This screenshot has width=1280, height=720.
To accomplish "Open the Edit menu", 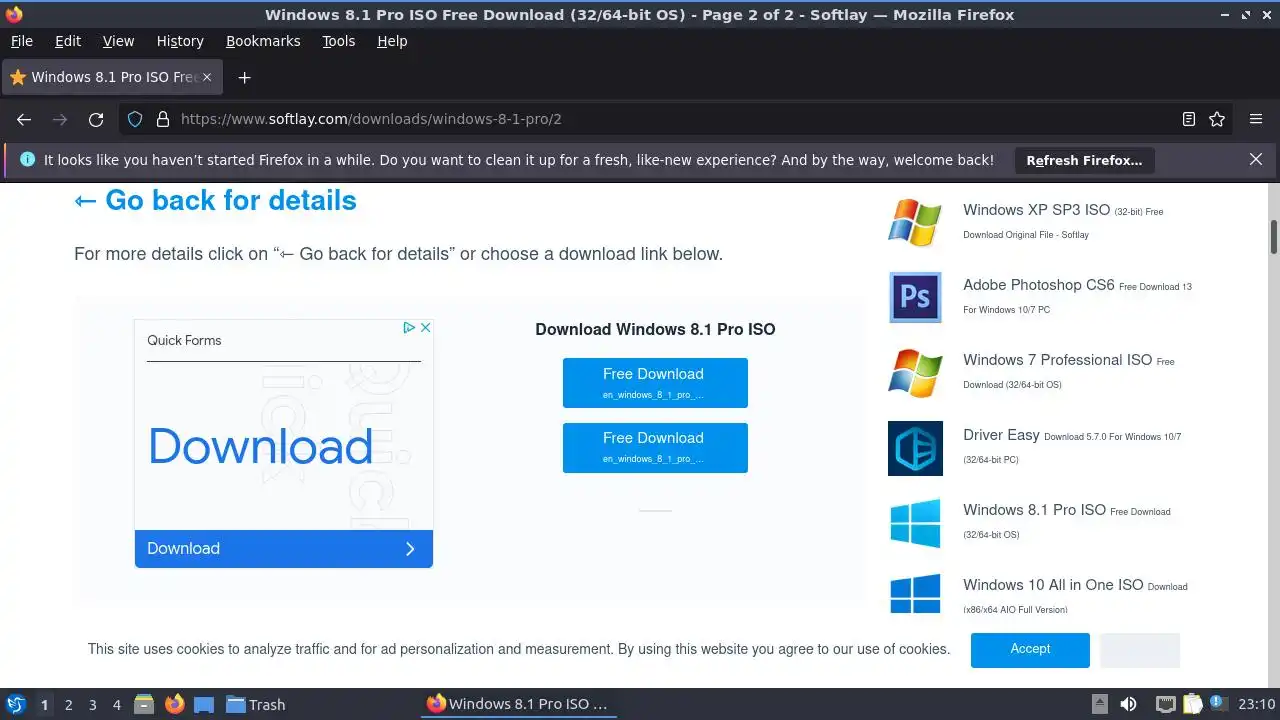I will point(68,41).
